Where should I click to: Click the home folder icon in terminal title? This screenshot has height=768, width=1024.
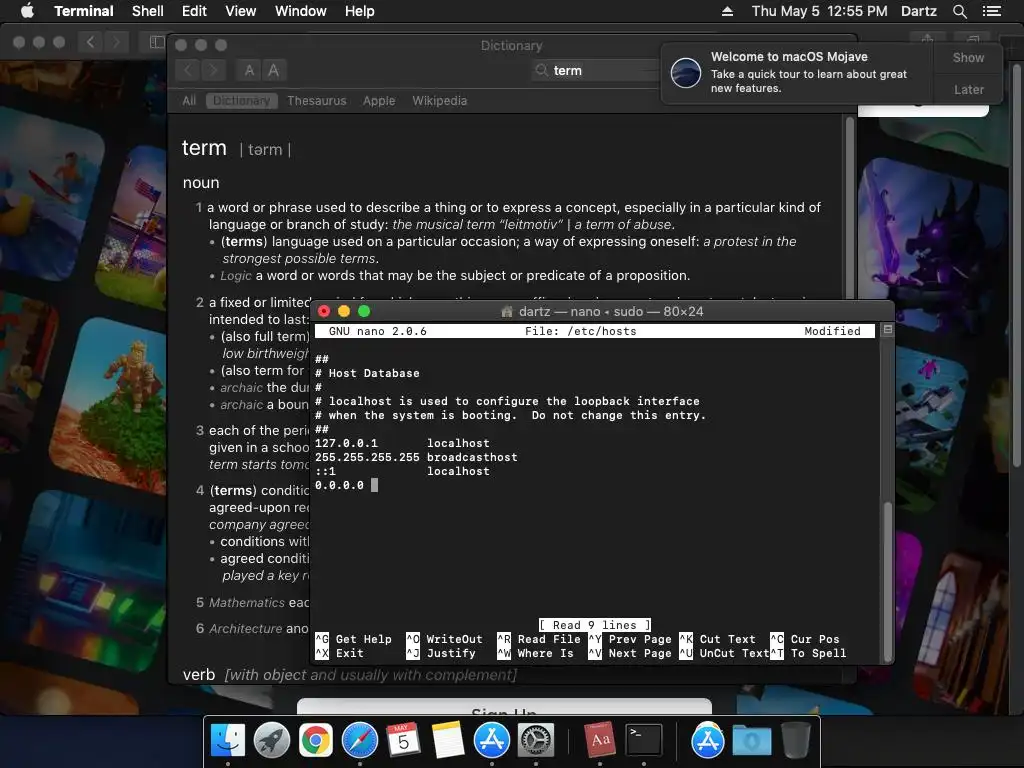[507, 312]
